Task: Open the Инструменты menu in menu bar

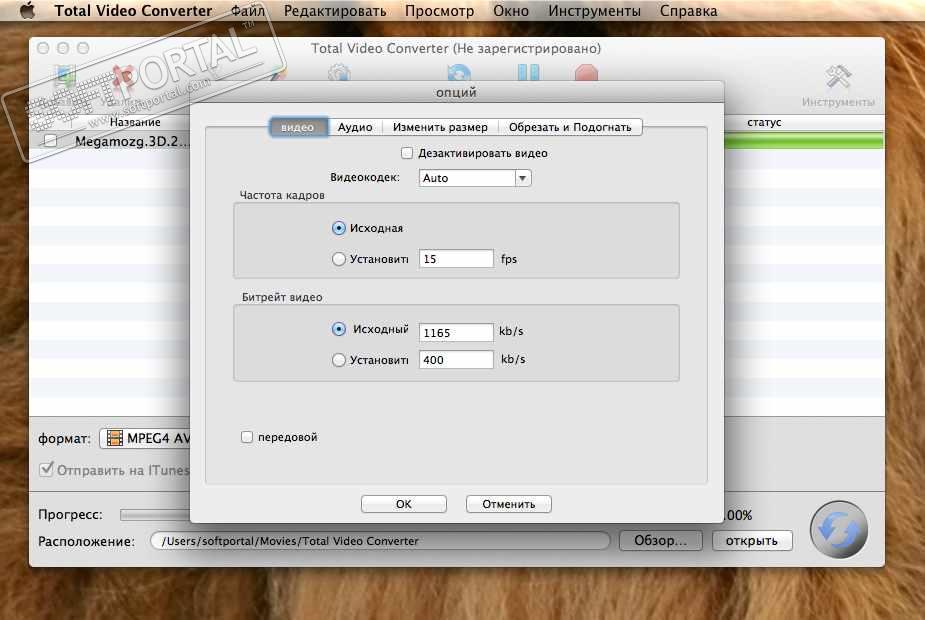Action: [594, 11]
